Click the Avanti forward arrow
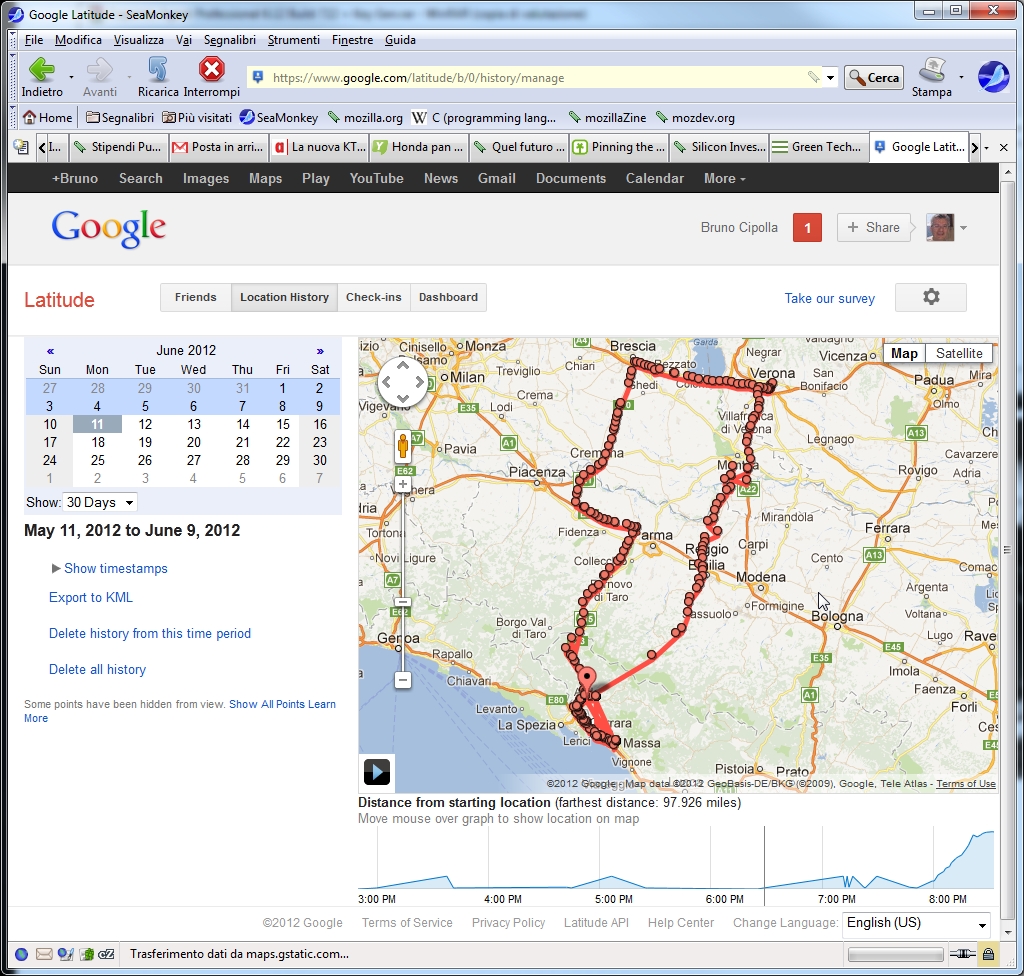This screenshot has width=1024, height=976. pos(99,77)
